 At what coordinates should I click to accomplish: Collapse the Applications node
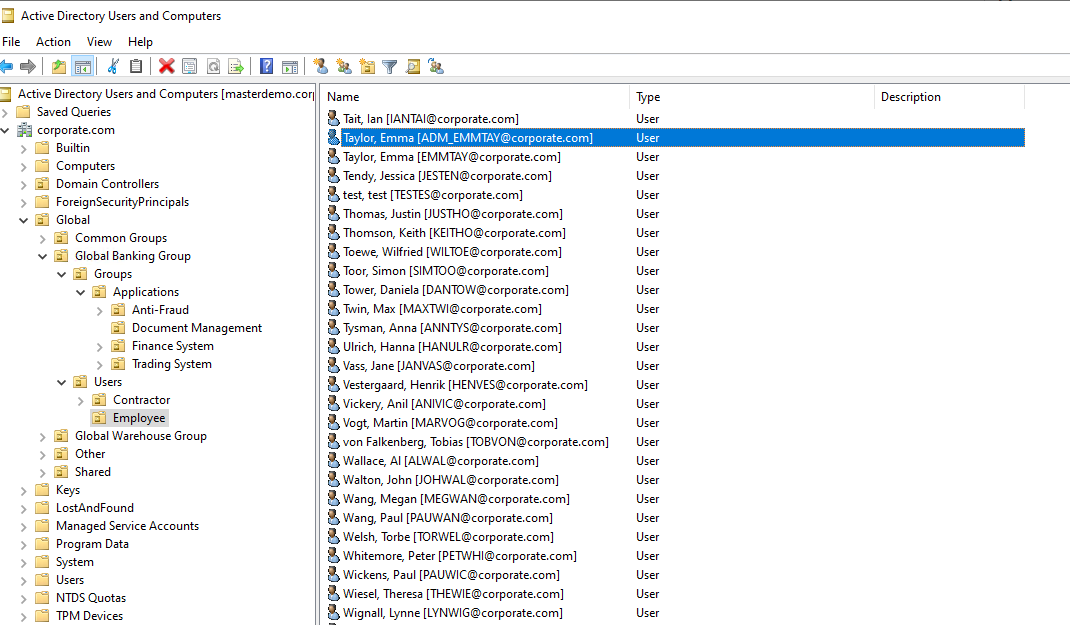81,293
